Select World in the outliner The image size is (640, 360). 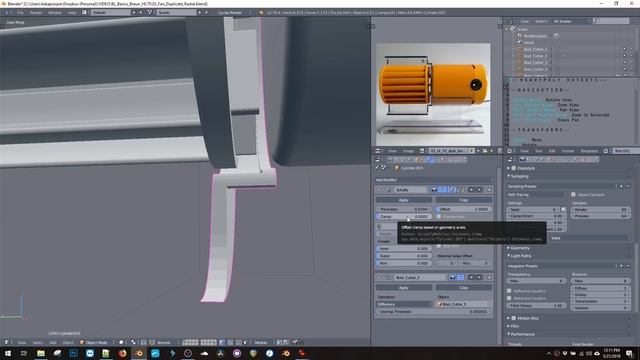pyautogui.click(x=529, y=42)
